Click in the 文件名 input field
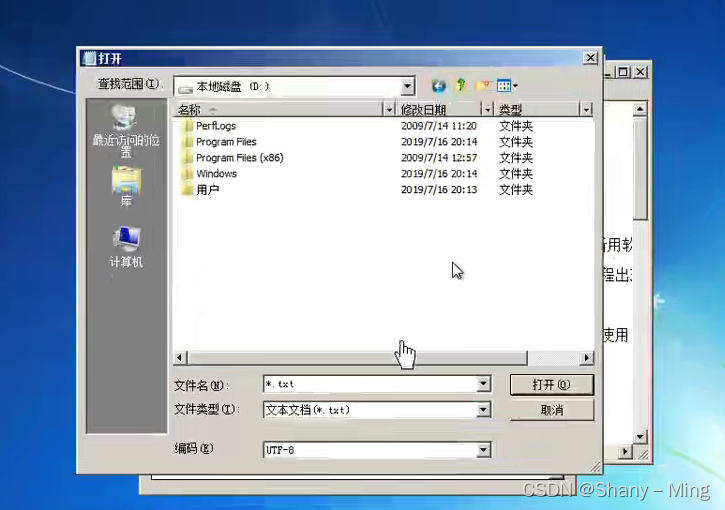The image size is (725, 510). click(370, 384)
